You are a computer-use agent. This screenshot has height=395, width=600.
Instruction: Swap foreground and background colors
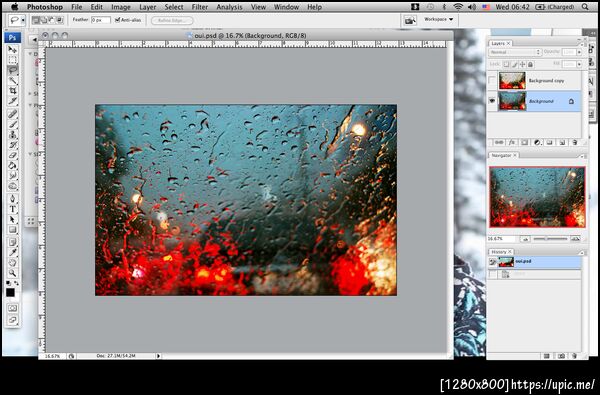pos(16,284)
